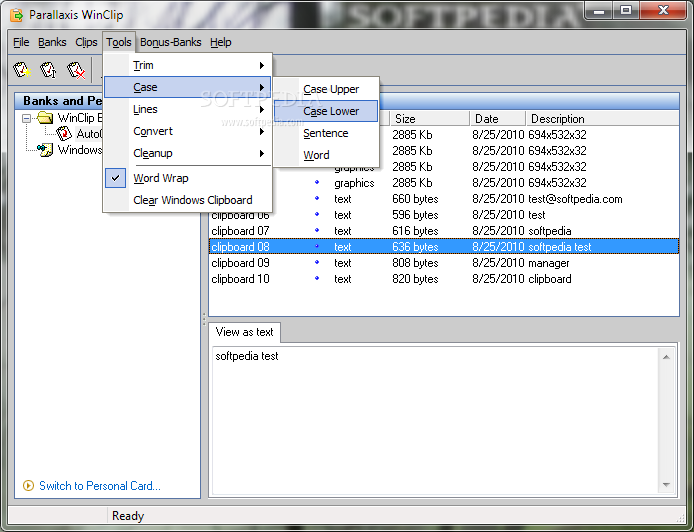Minimize the WinClip window
694x532 pixels.
pyautogui.click(x=599, y=11)
